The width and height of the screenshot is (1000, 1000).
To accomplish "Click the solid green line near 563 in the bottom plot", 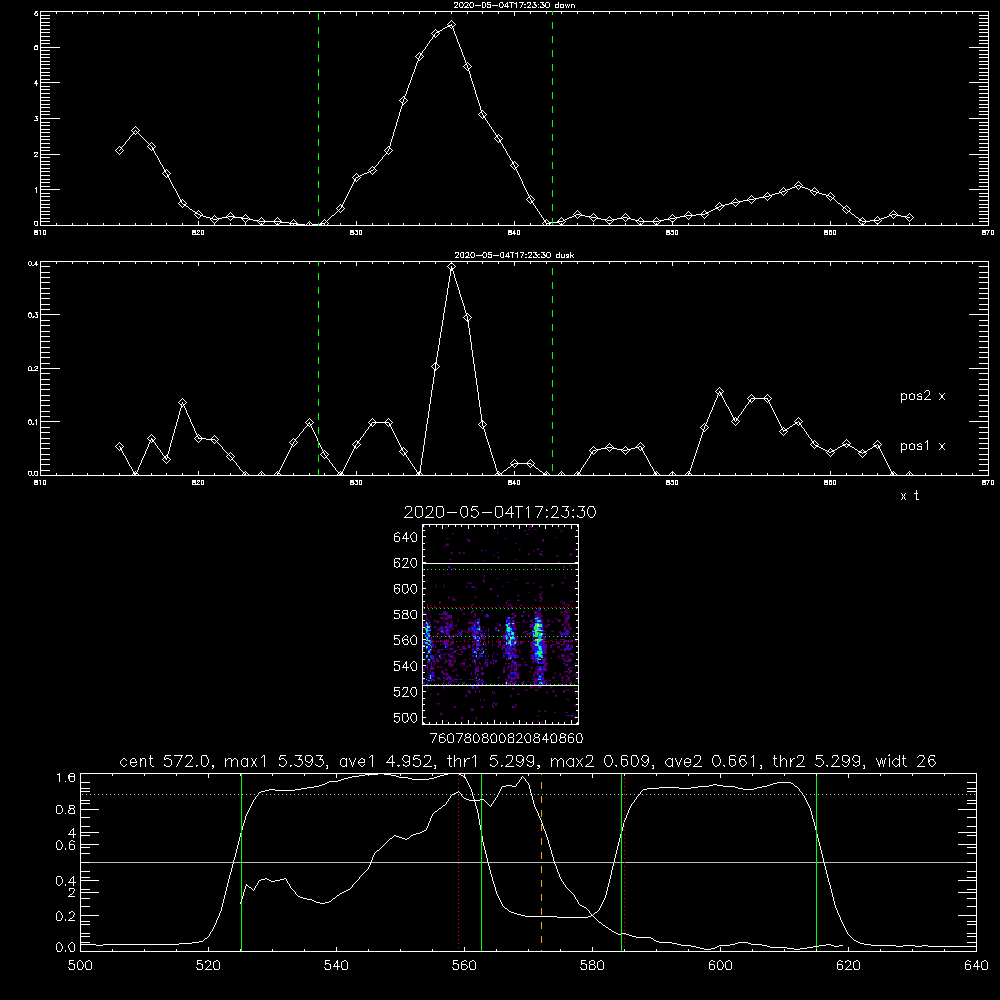I will [x=482, y=862].
